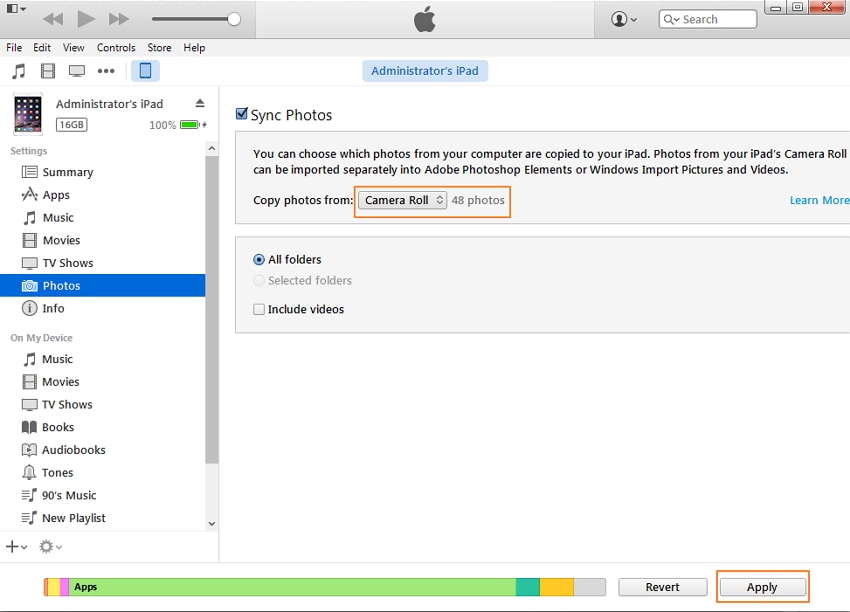Open the File menu

coord(14,48)
